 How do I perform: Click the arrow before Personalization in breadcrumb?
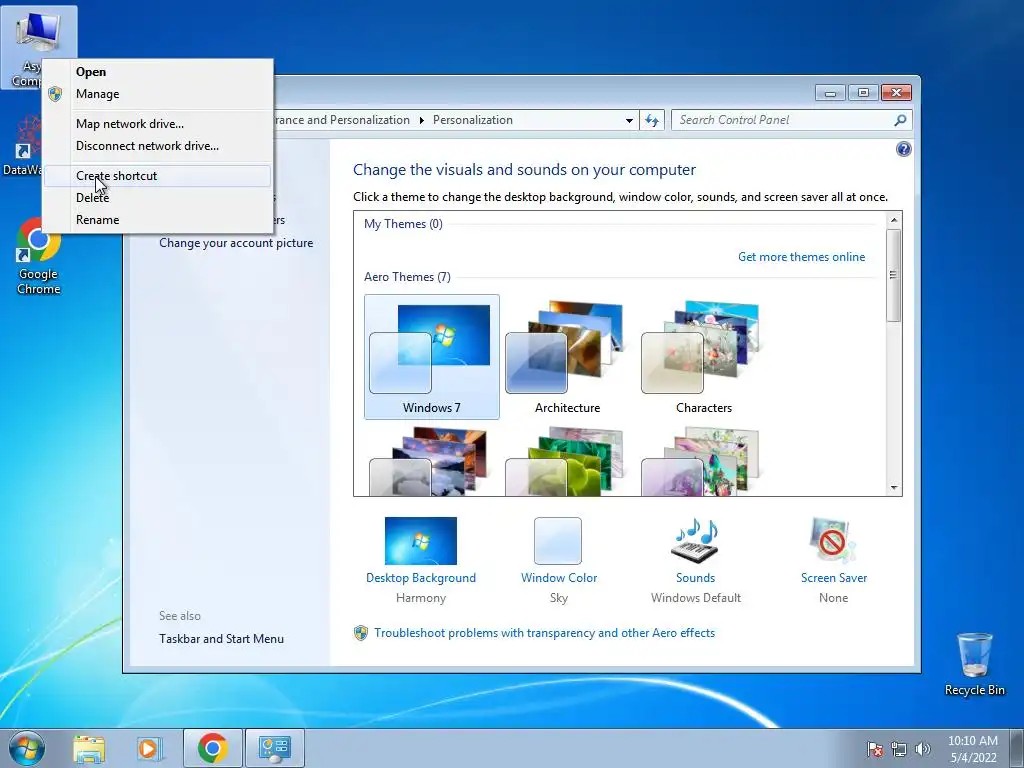(x=421, y=120)
